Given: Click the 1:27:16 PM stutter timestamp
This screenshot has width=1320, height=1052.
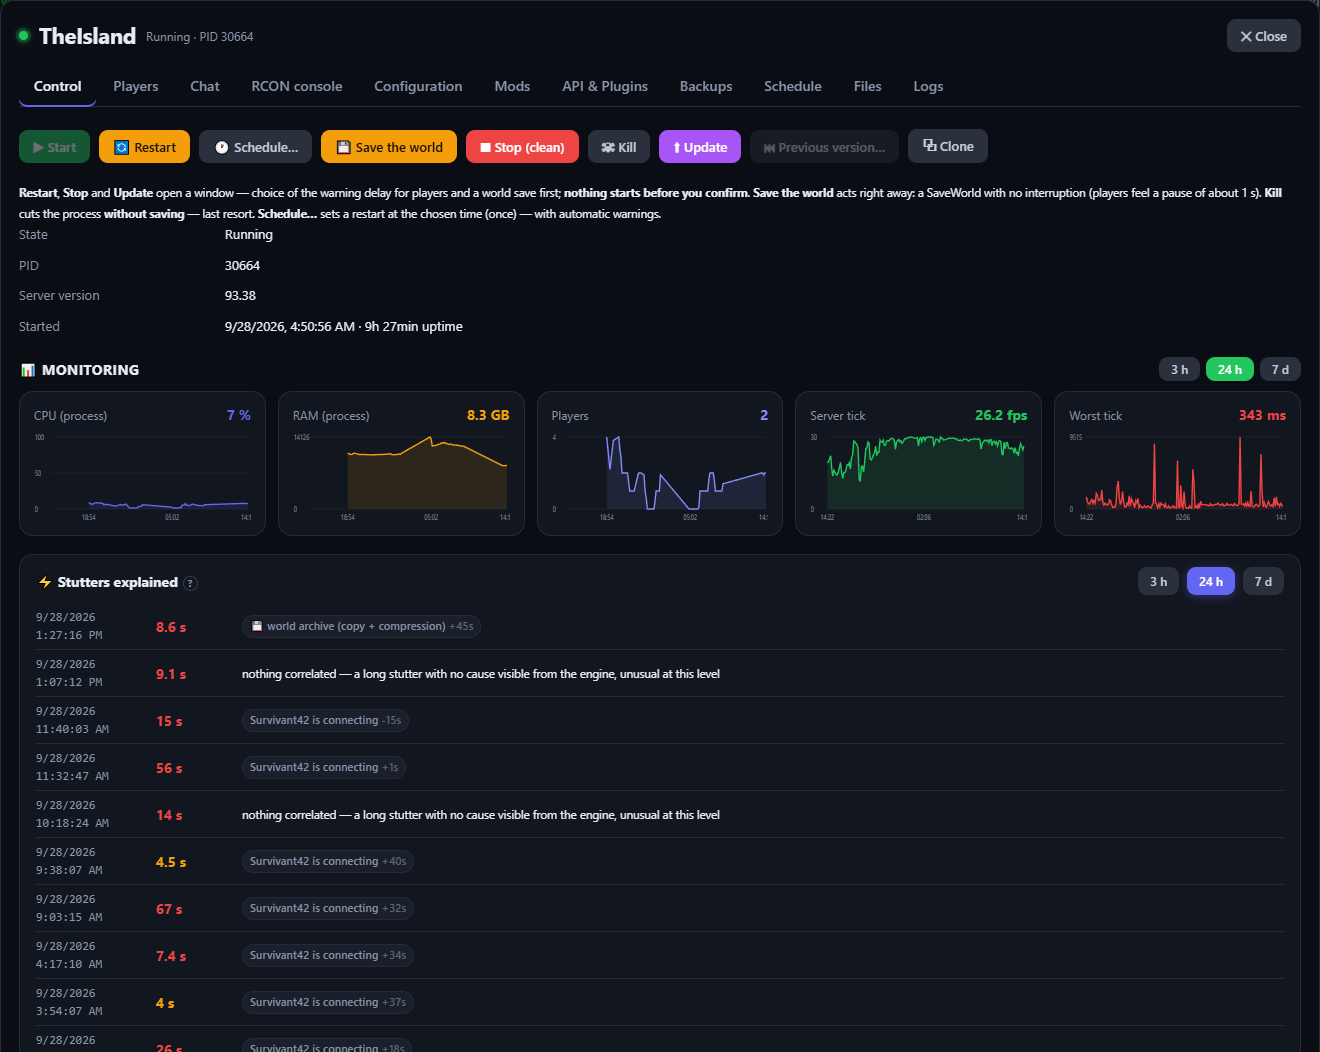Looking at the screenshot, I should [x=69, y=635].
